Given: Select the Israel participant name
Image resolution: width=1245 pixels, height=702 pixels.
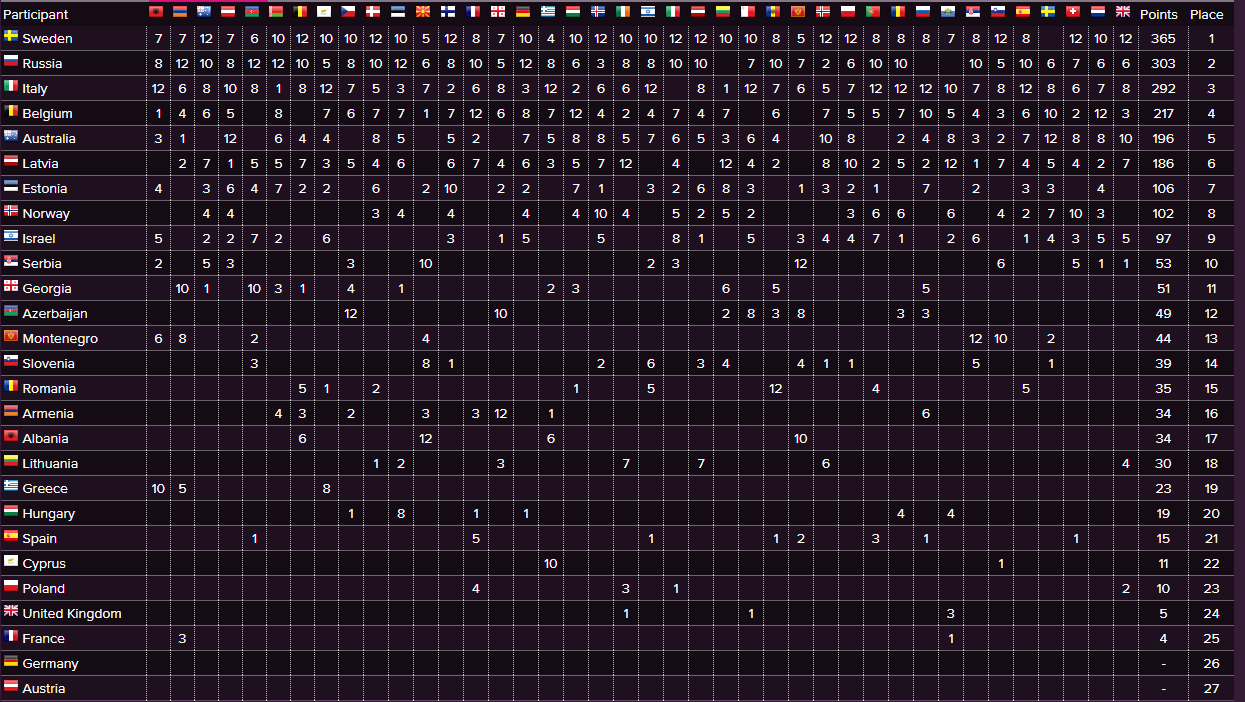Looking at the screenshot, I should click(39, 238).
